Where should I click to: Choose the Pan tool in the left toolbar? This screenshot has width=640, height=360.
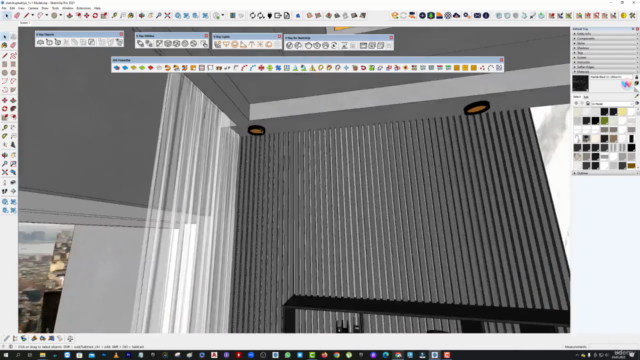(13, 155)
